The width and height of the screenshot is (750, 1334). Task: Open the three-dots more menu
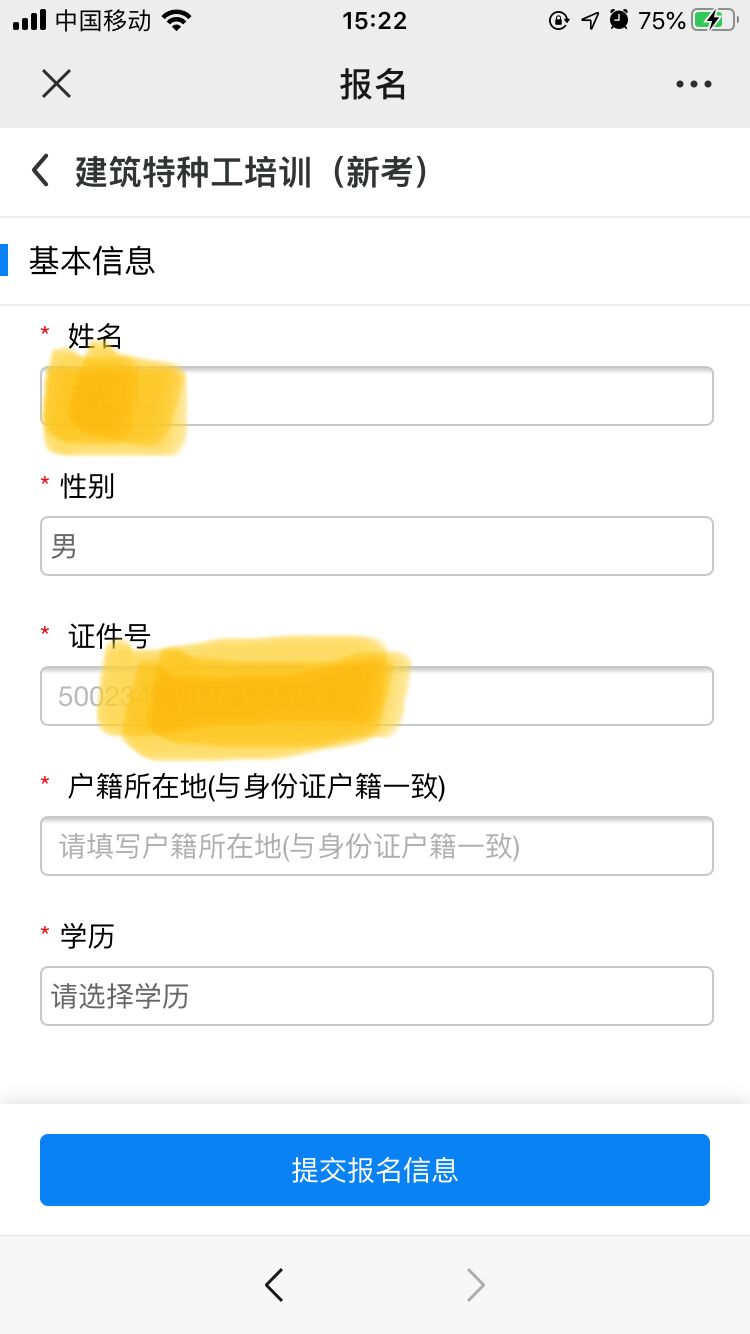tap(693, 84)
